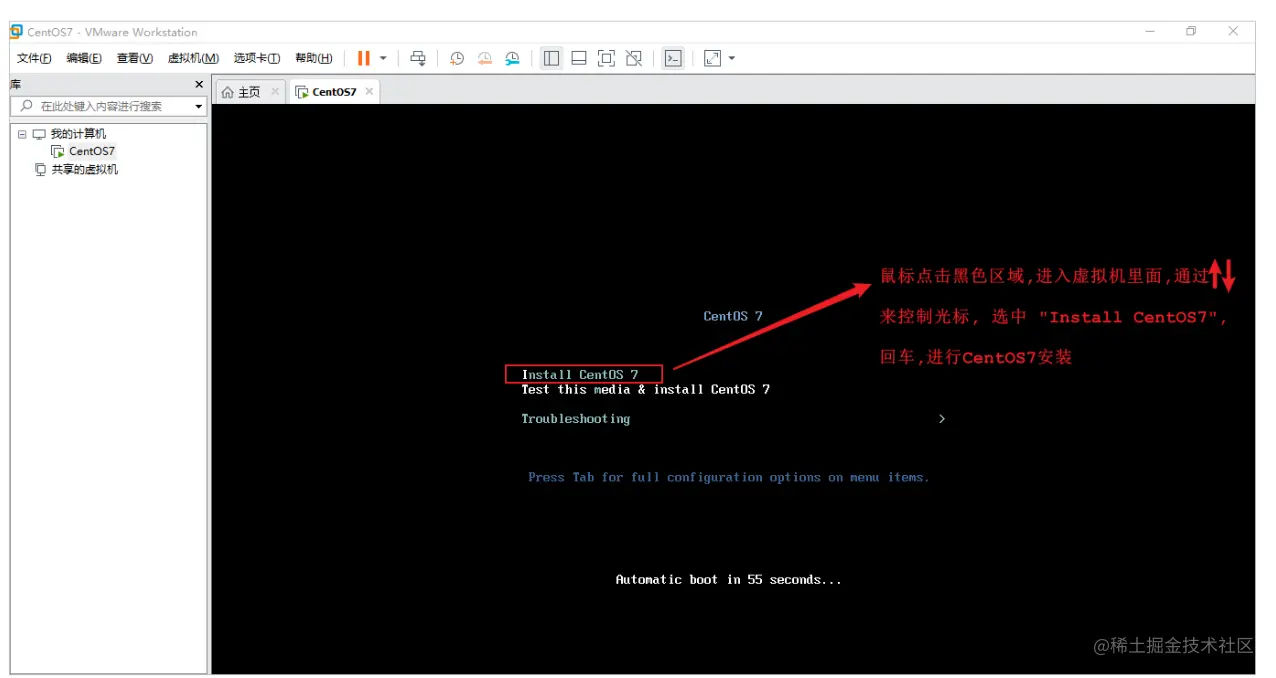
Task: Switch to the CentOS7 tab
Action: (334, 92)
